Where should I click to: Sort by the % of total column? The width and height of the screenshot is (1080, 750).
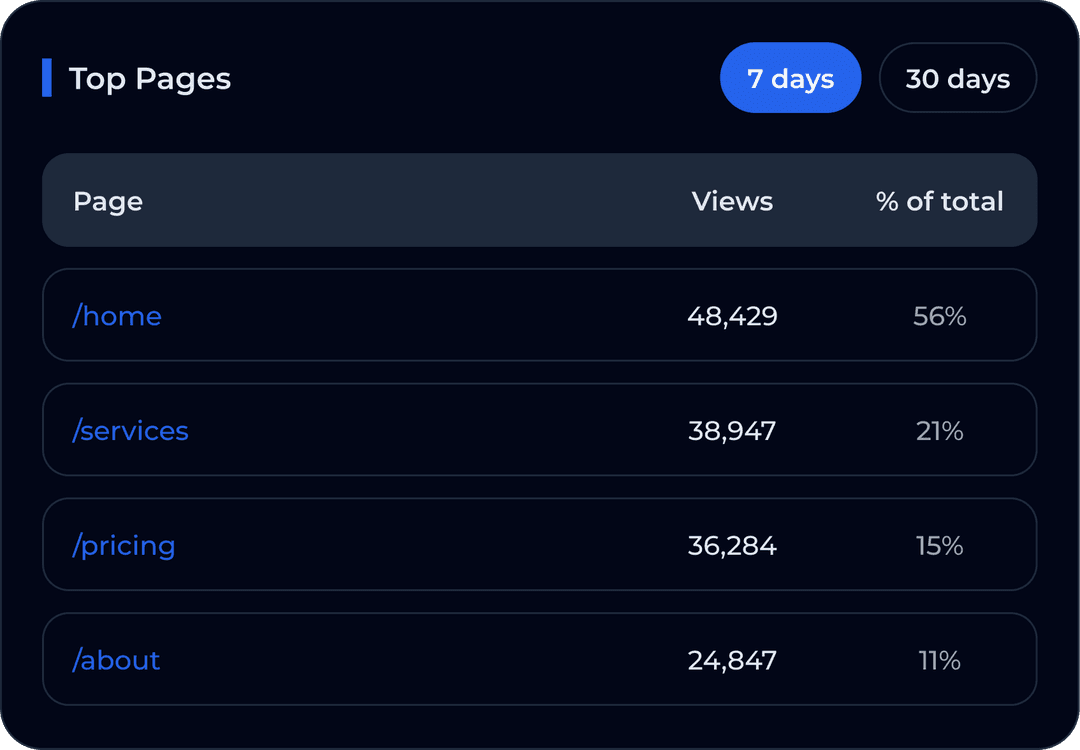939,201
